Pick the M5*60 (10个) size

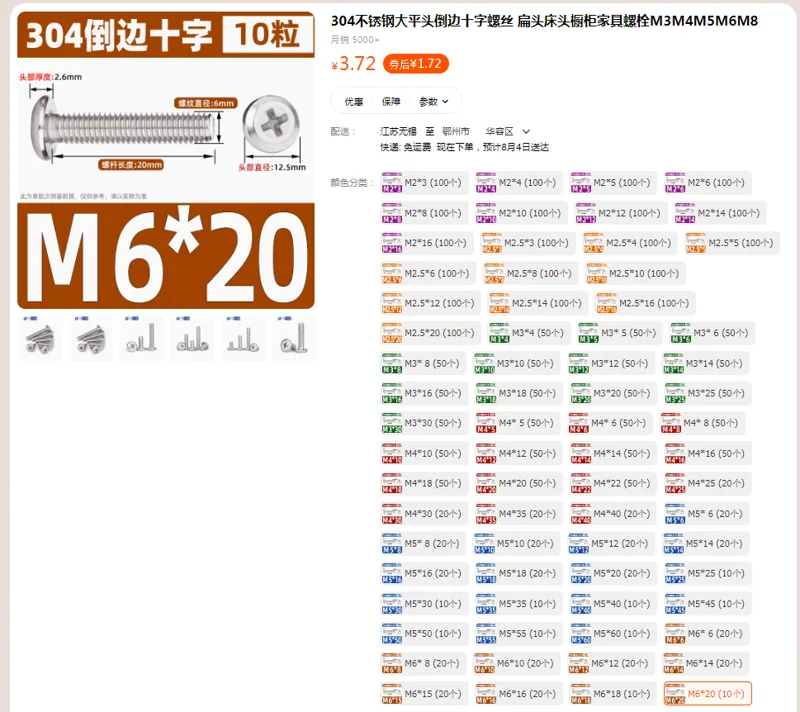point(613,633)
